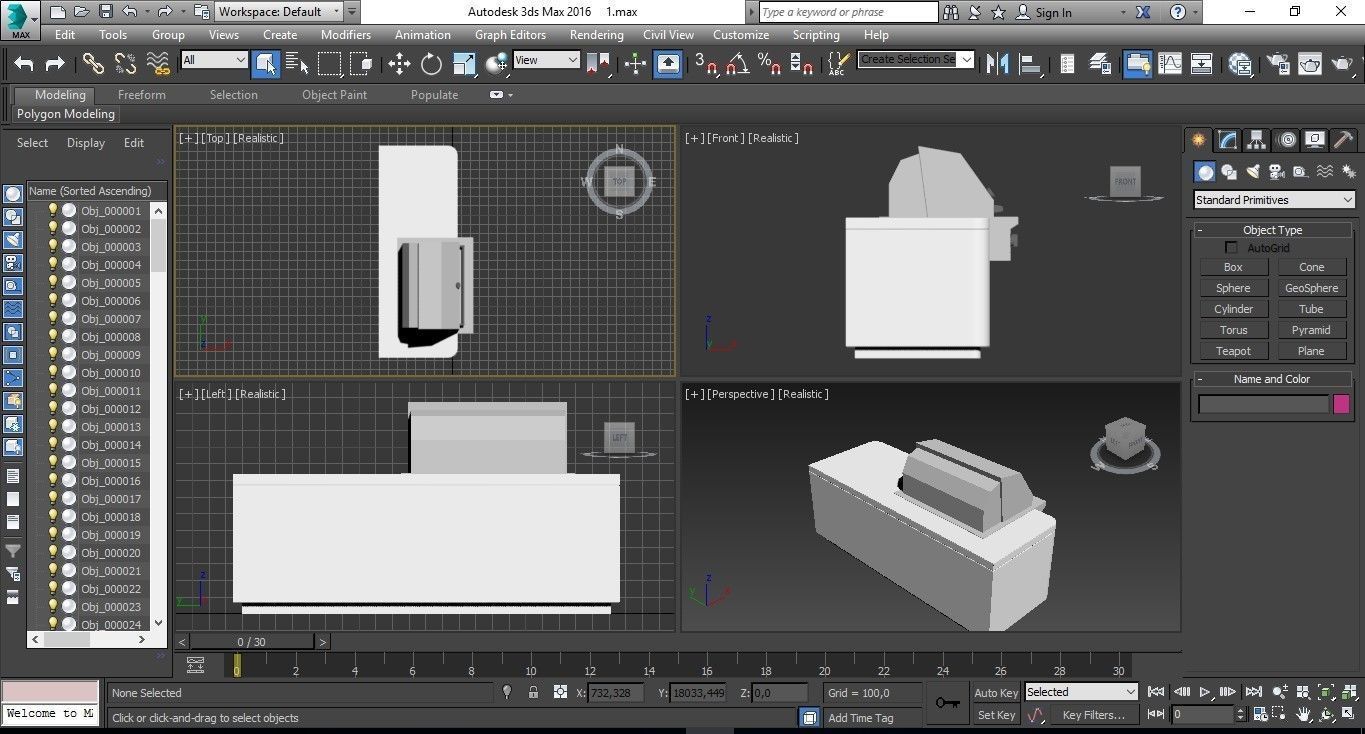
Task: Open reference coordinate View dropdown
Action: point(546,60)
